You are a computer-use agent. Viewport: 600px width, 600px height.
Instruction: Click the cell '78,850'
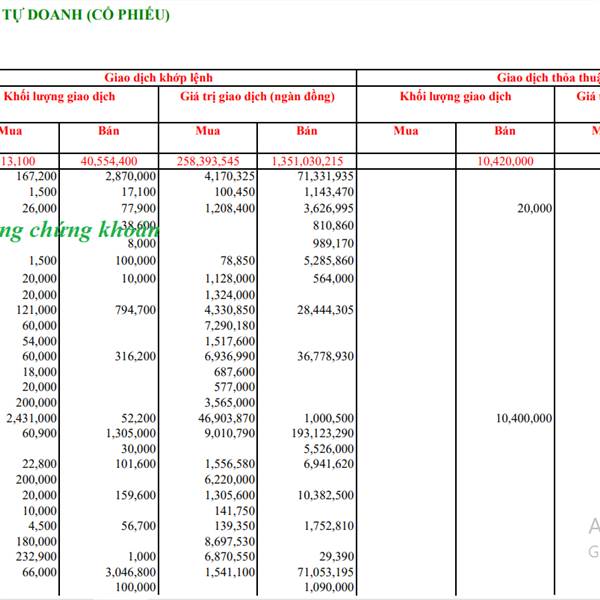tap(238, 261)
